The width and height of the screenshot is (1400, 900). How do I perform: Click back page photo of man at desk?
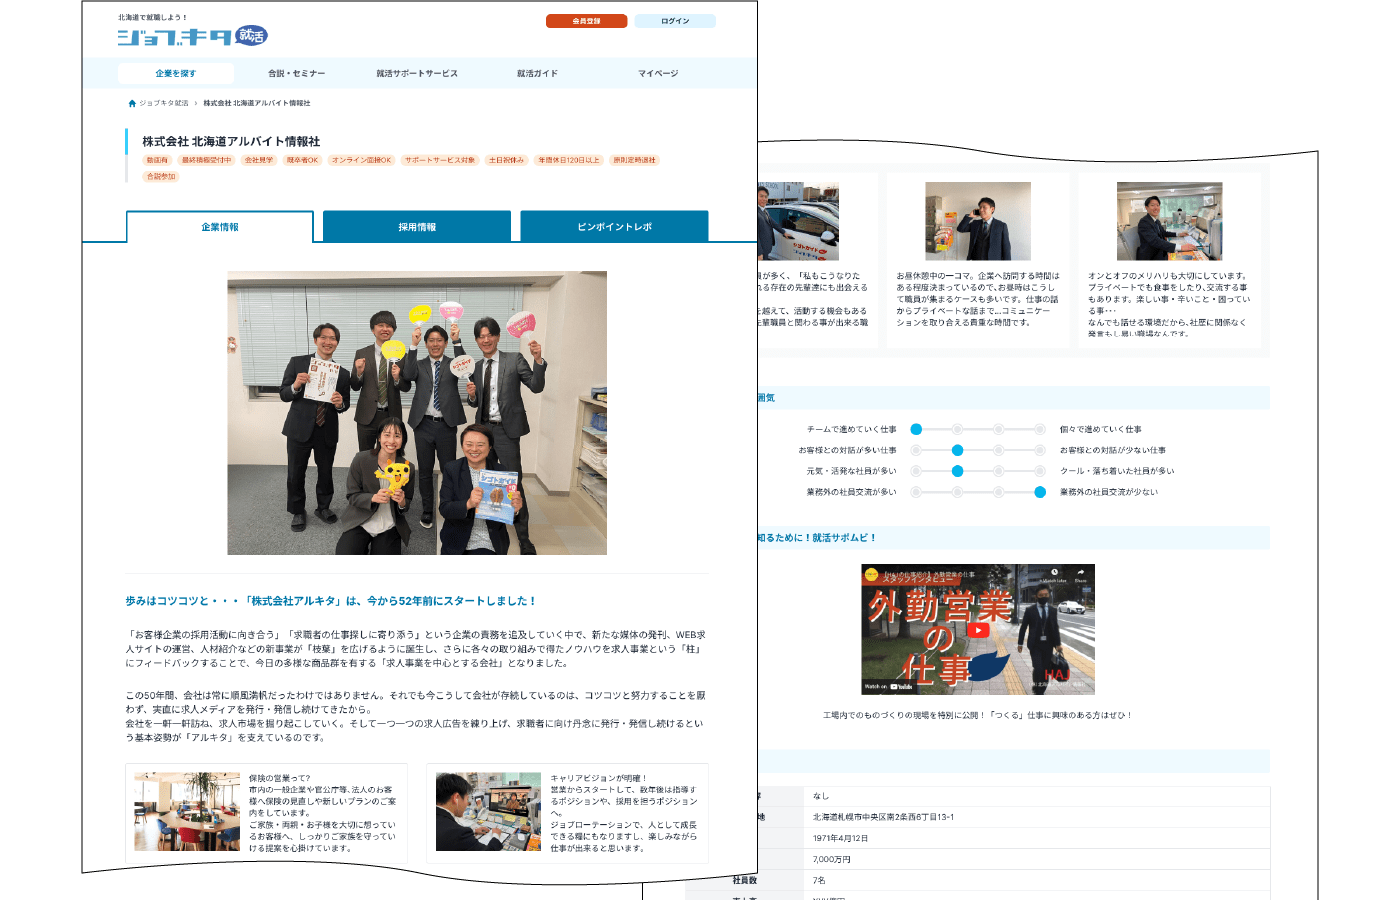point(1170,221)
